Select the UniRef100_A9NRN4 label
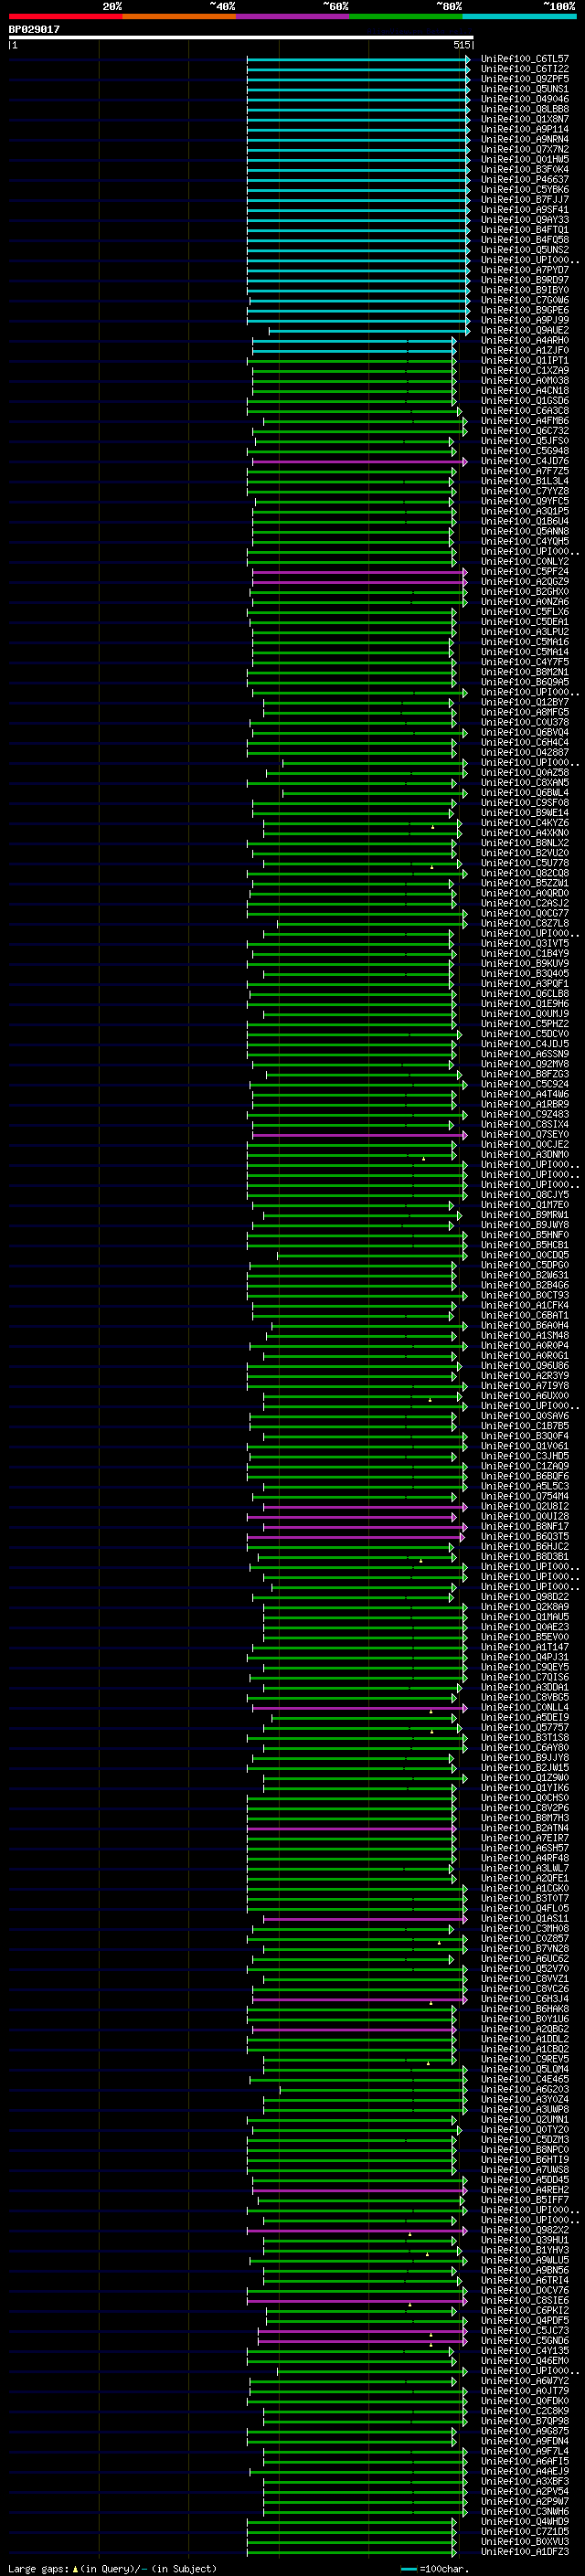 coord(525,139)
